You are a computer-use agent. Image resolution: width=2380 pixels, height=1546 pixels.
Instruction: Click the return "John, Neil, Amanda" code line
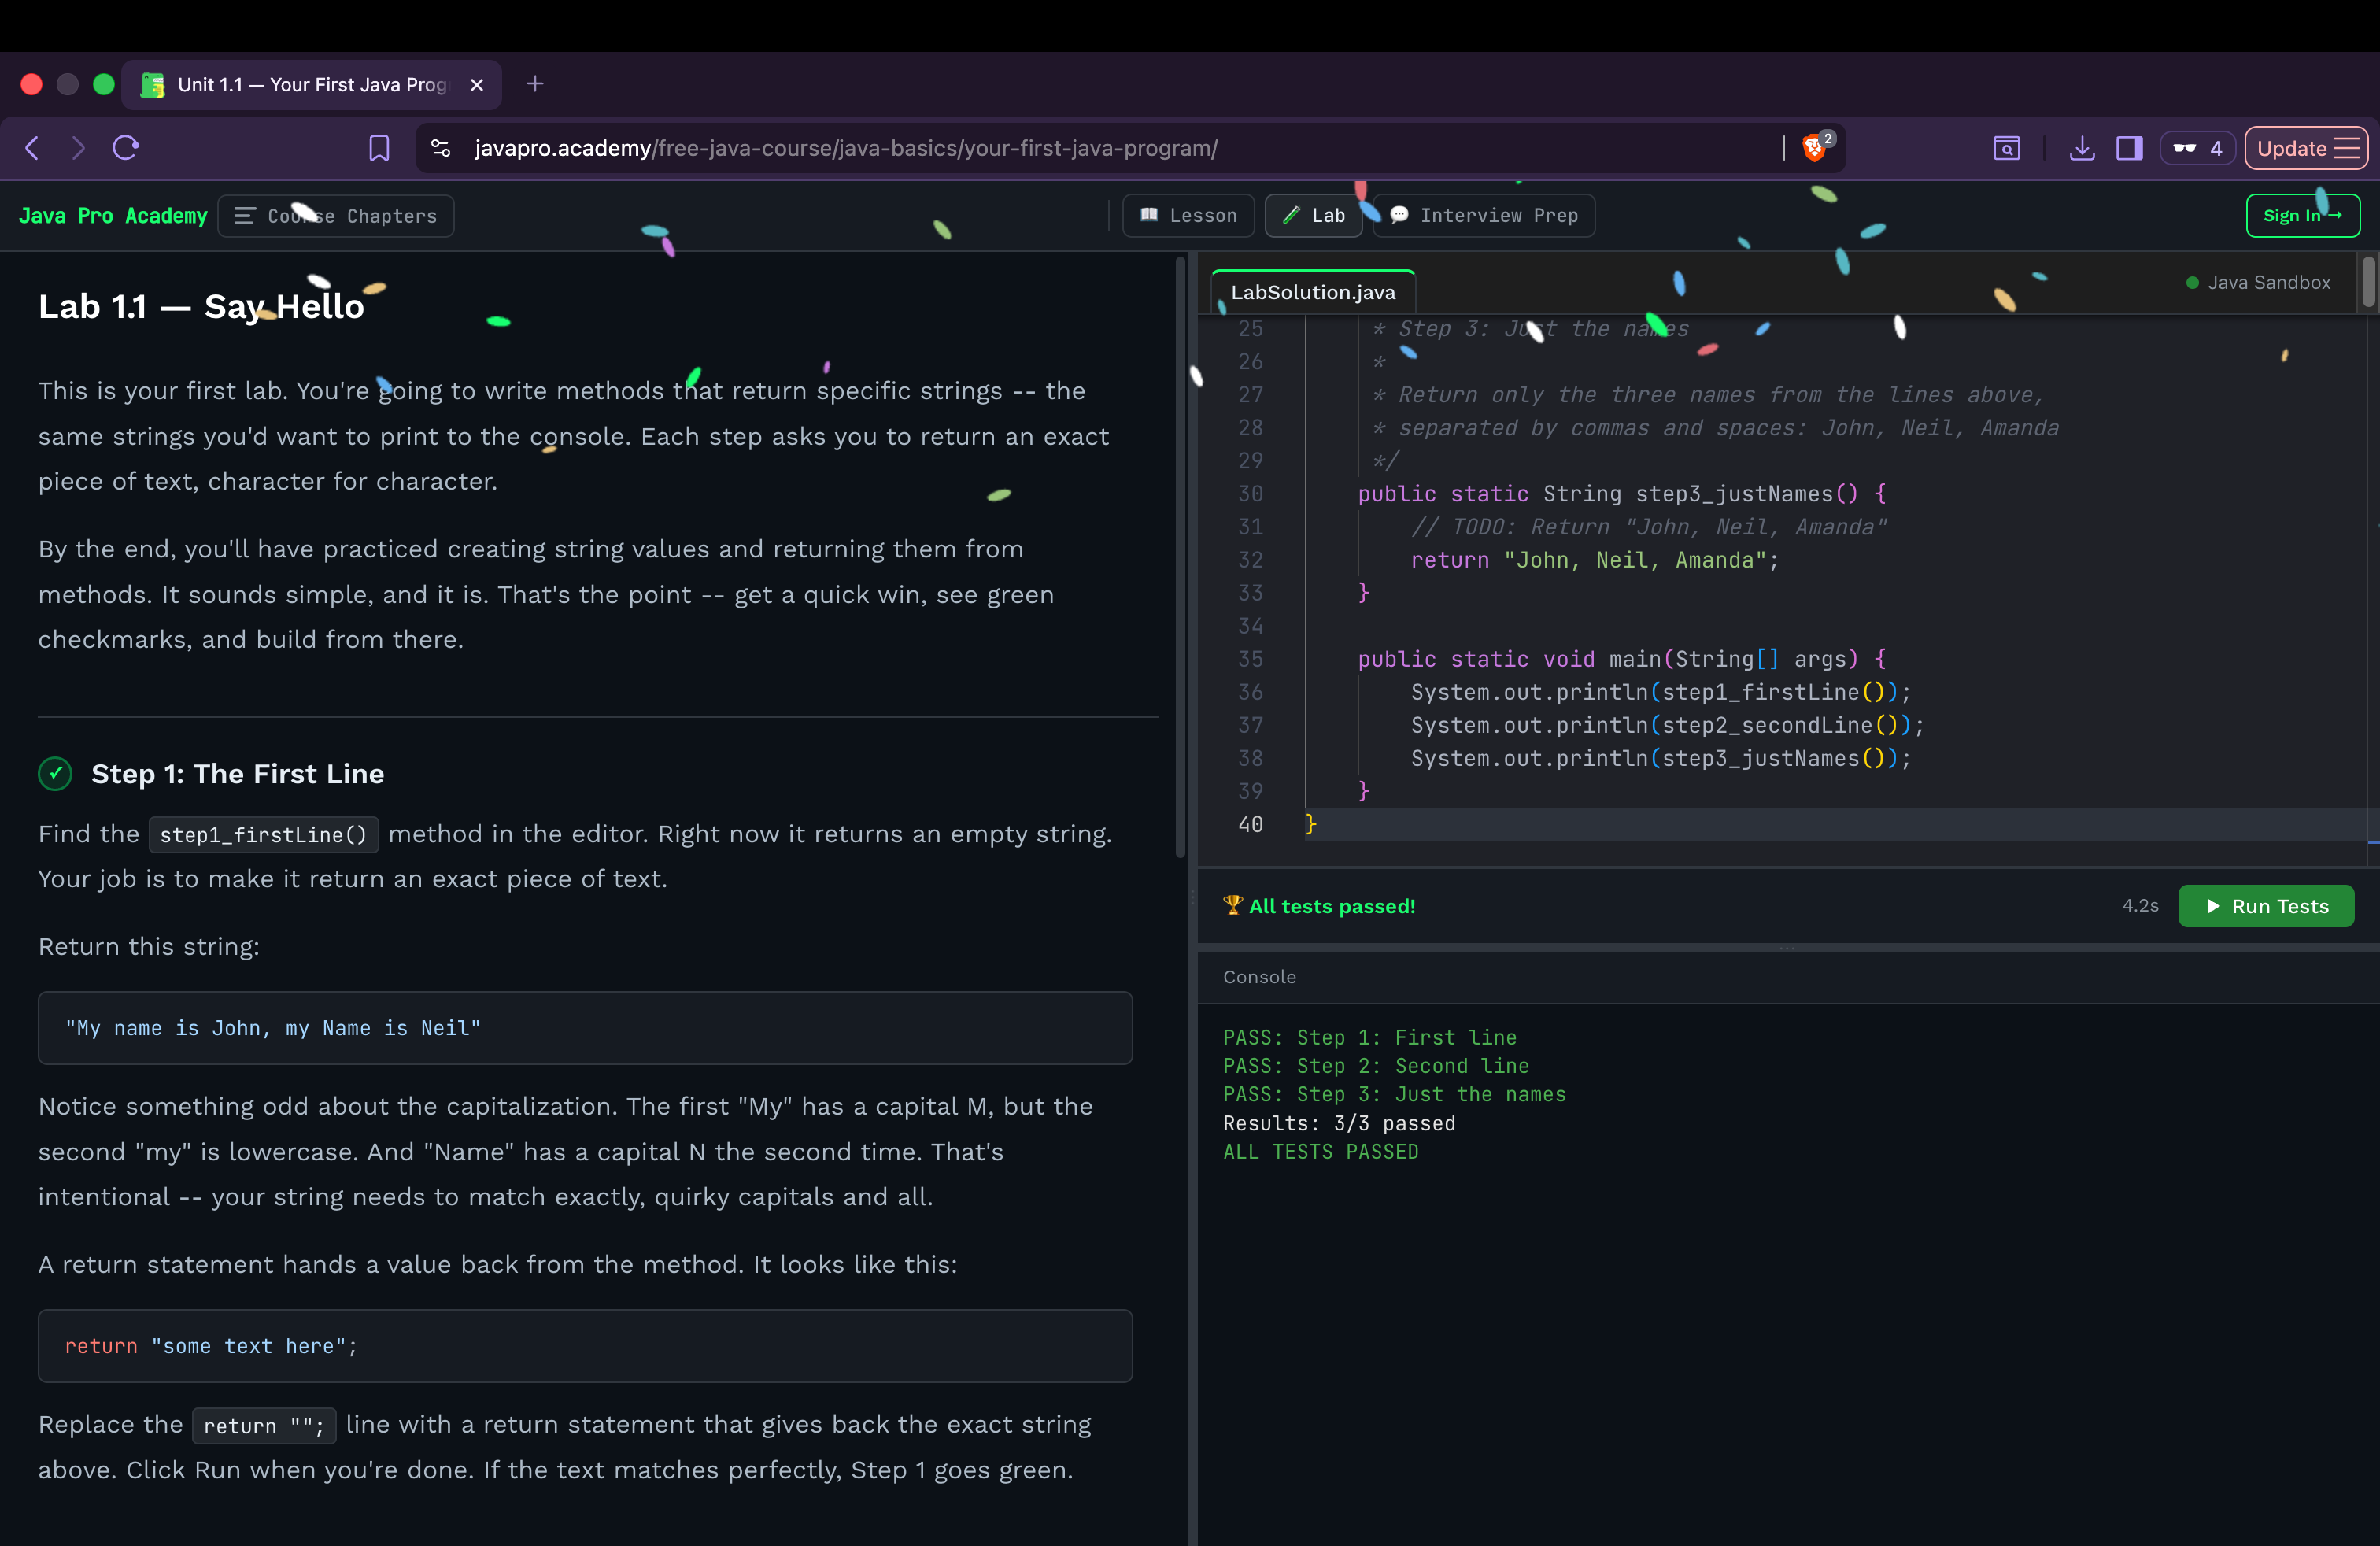[1594, 560]
